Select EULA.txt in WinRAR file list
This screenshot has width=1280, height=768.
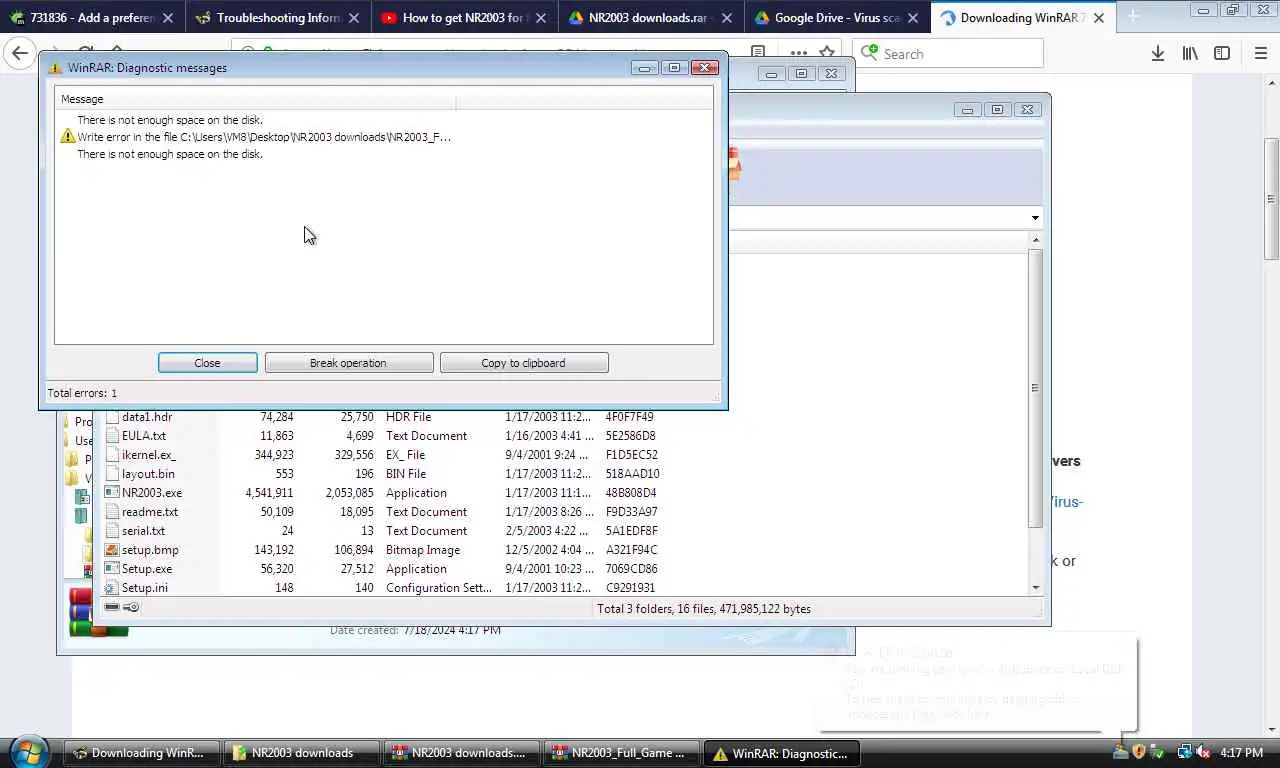click(144, 436)
